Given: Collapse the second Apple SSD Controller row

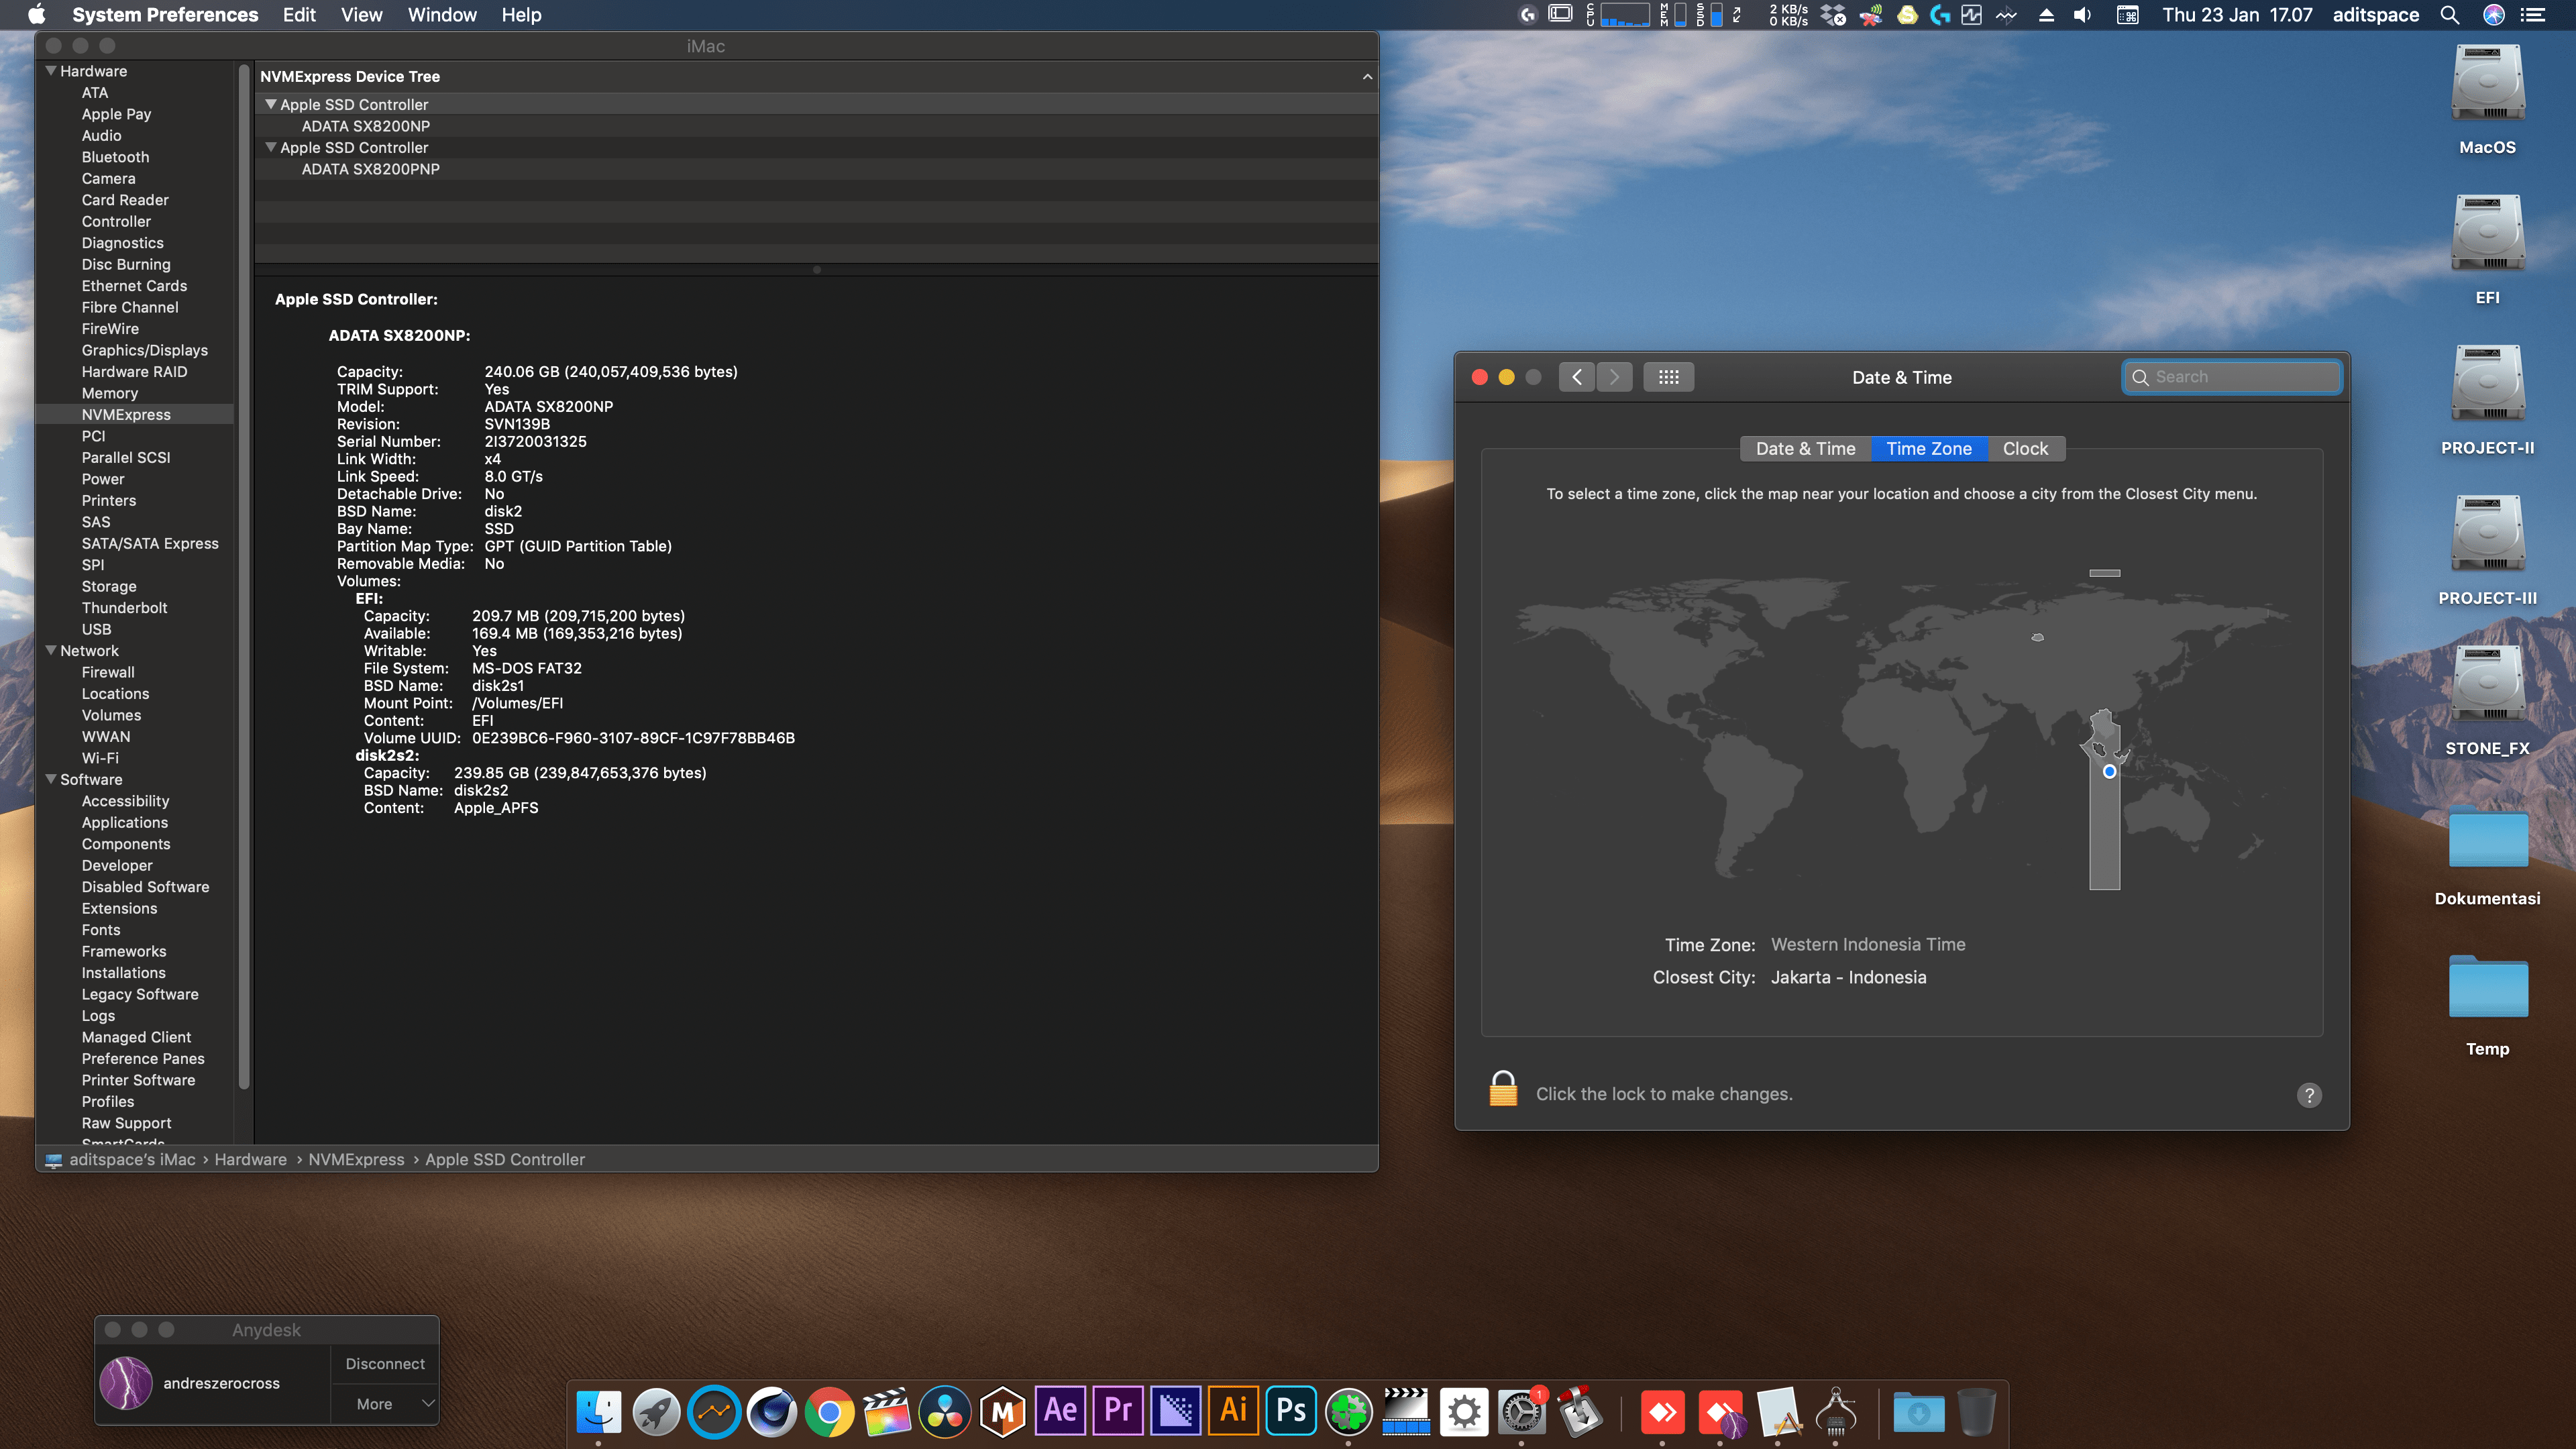Looking at the screenshot, I should click(270, 147).
